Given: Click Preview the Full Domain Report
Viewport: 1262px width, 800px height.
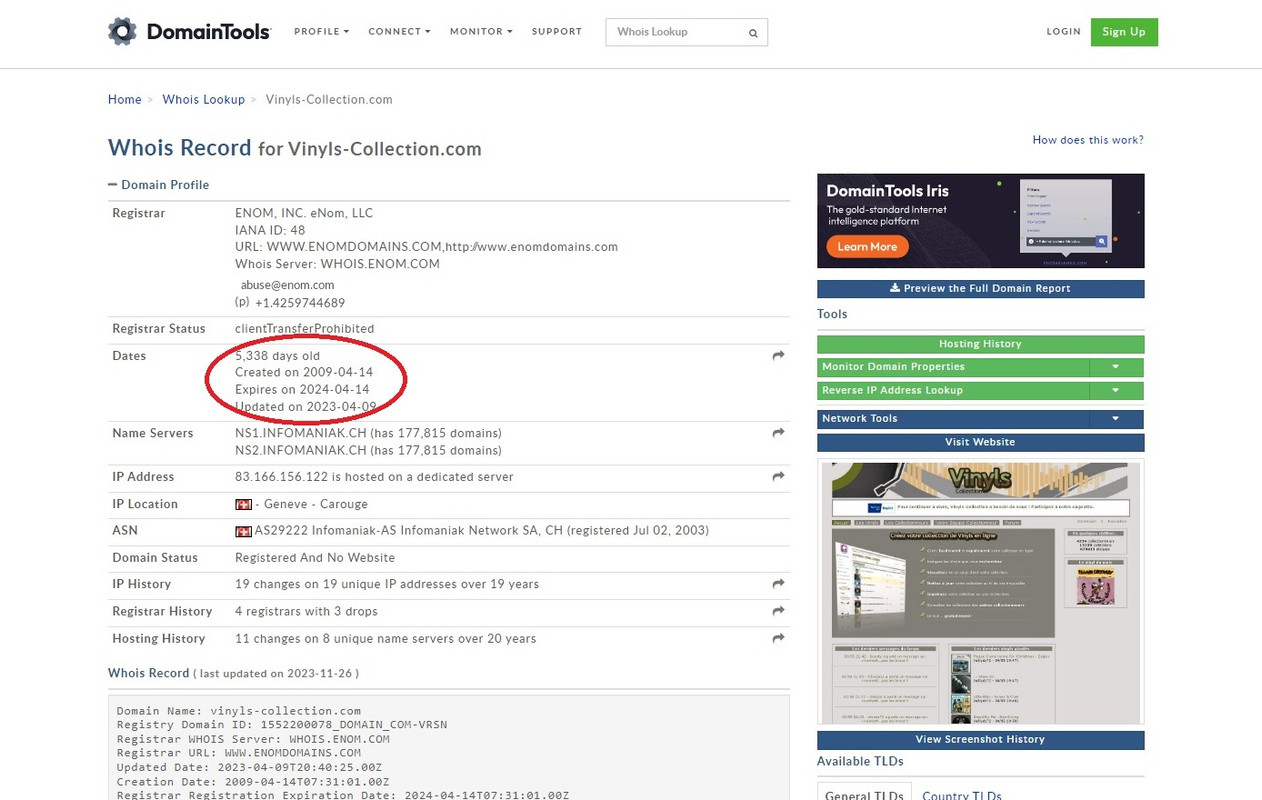Looking at the screenshot, I should [980, 289].
